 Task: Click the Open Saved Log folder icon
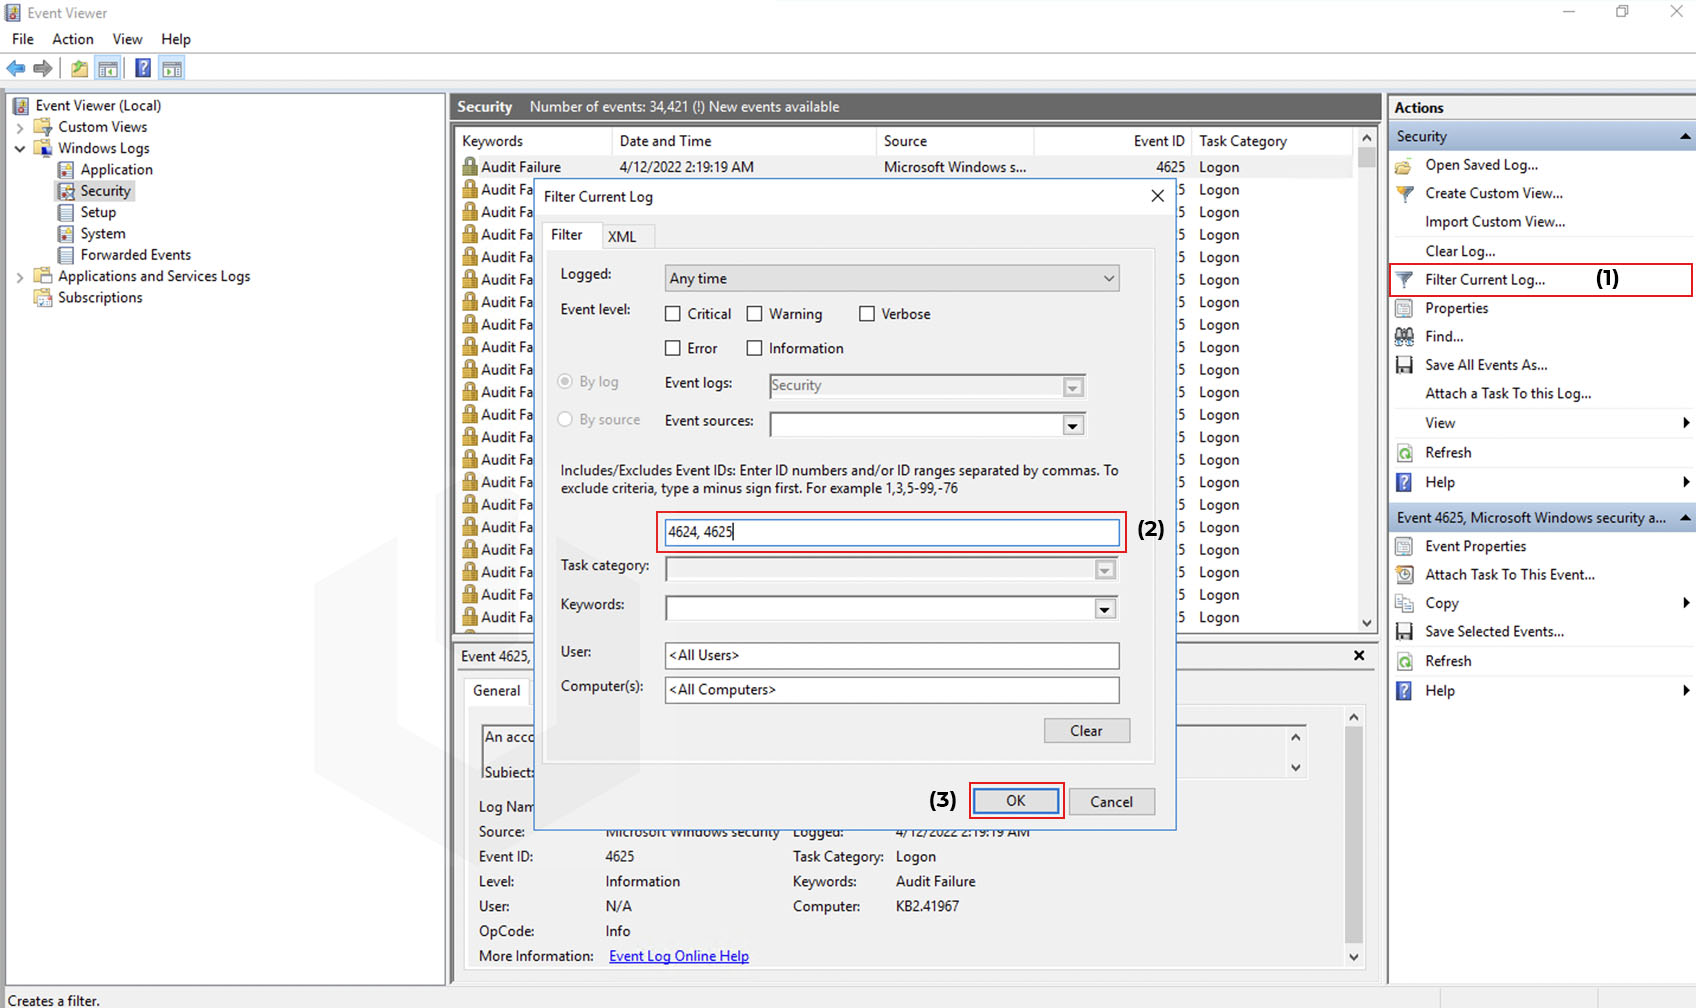point(1405,165)
